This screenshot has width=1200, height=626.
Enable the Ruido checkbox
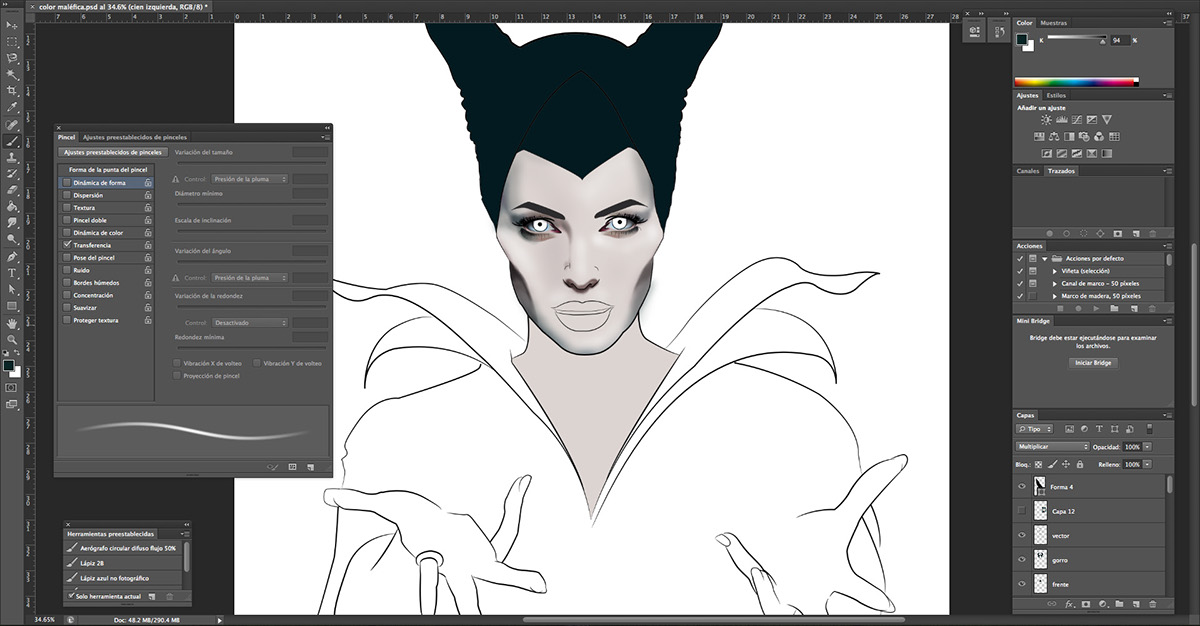tap(67, 270)
